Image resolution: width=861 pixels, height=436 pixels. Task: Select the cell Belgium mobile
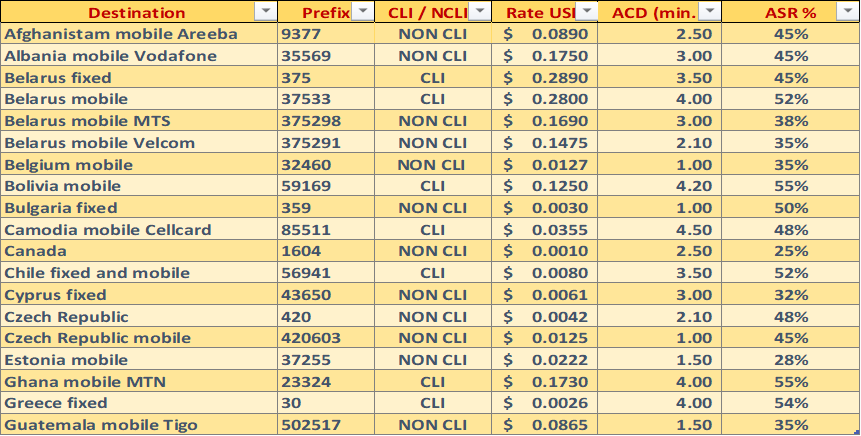click(x=139, y=165)
